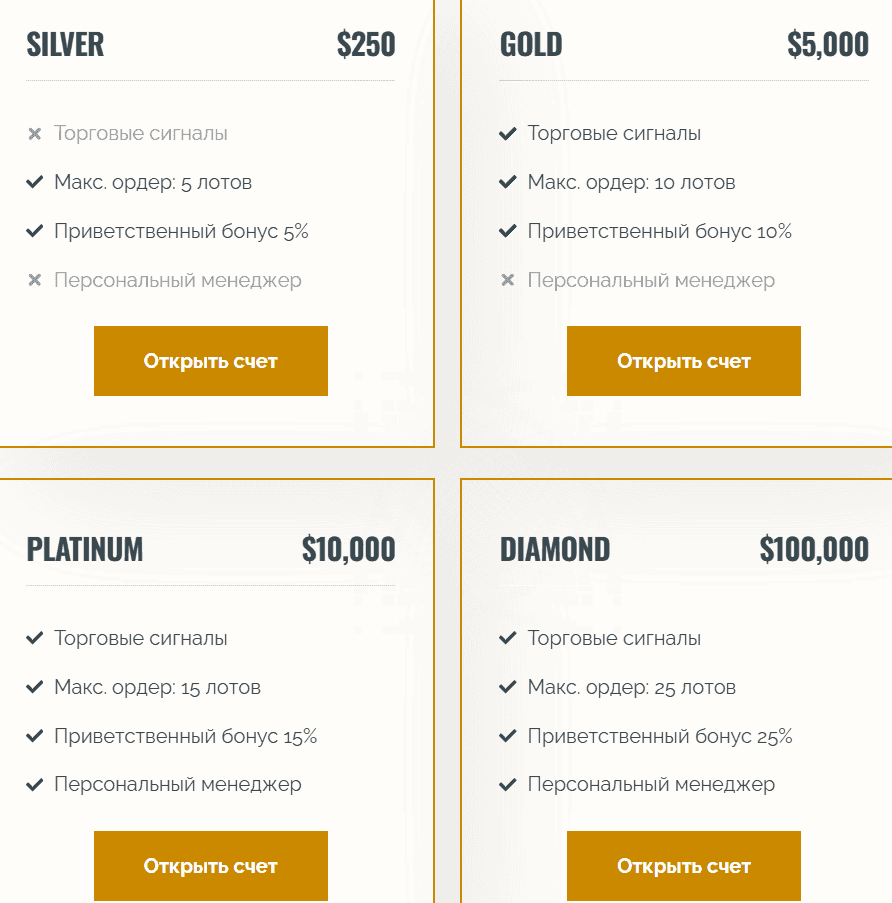The height and width of the screenshot is (903, 892).
Task: Choose Открыть счет for the Platinum plan
Action: click(211, 866)
